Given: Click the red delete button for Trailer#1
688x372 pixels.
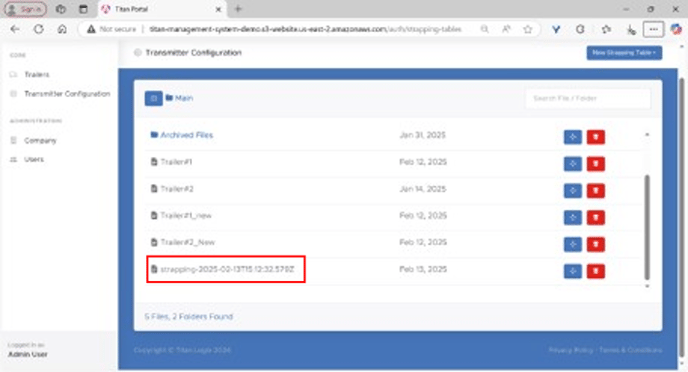Looking at the screenshot, I should tap(596, 164).
